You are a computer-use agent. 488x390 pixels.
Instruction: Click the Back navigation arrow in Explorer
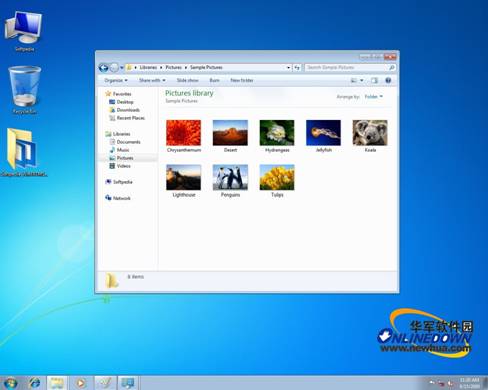click(103, 68)
